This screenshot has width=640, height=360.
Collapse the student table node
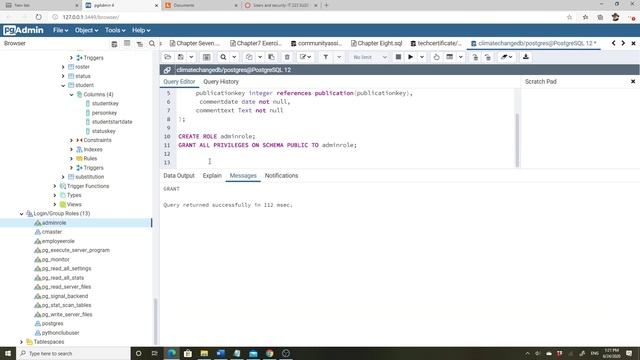[63, 85]
